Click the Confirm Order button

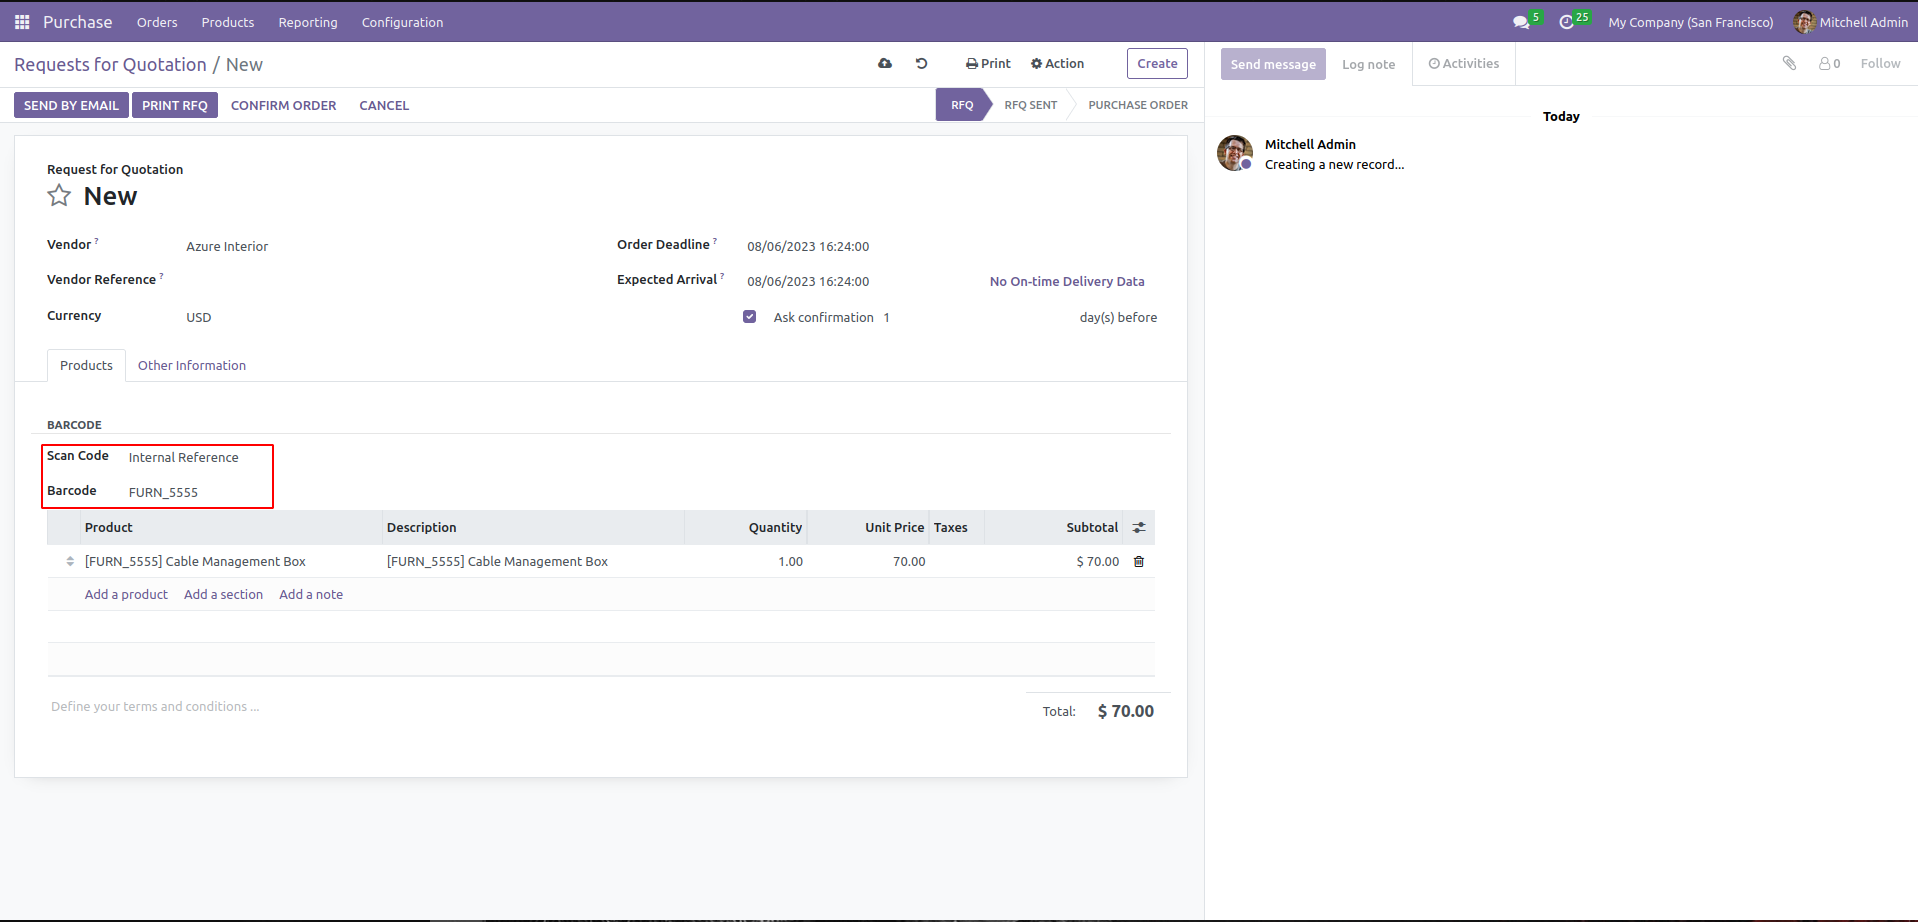283,105
